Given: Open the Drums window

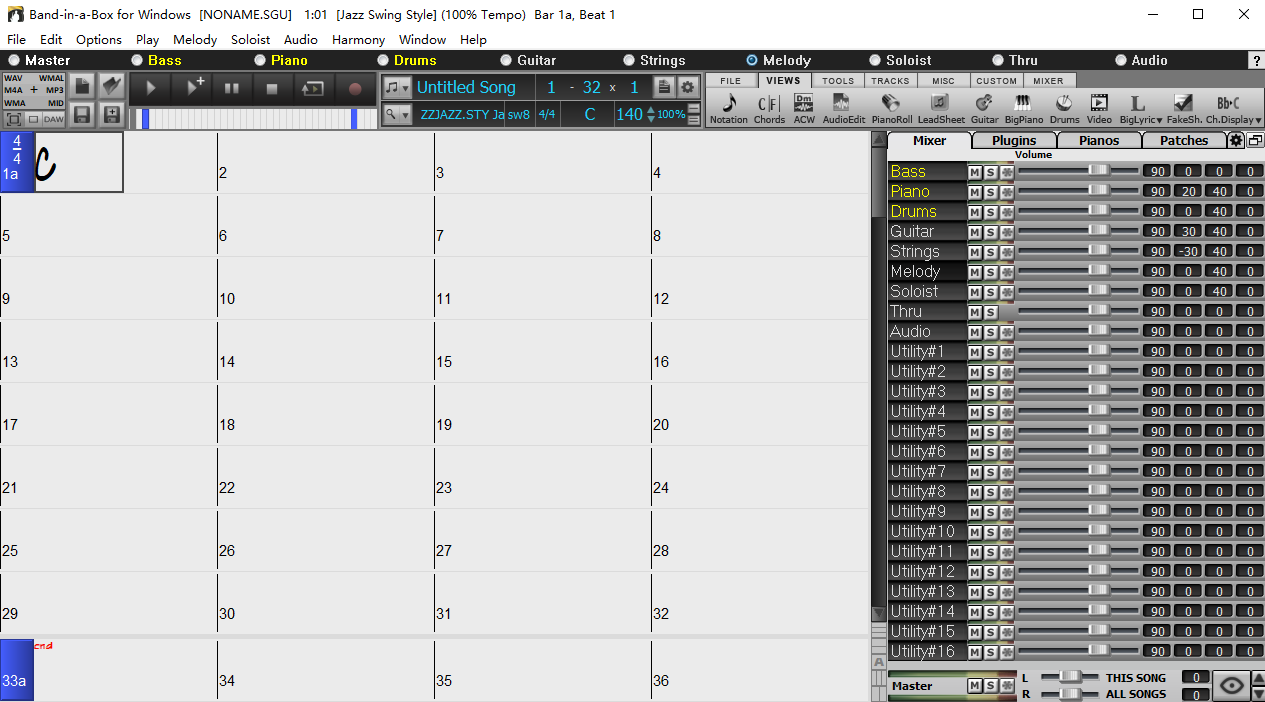Looking at the screenshot, I should [1064, 108].
